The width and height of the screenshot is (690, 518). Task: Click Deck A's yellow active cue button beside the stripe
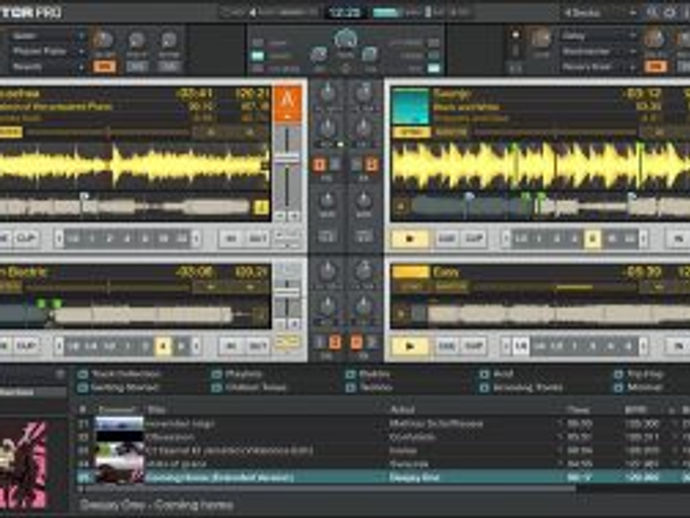point(261,207)
